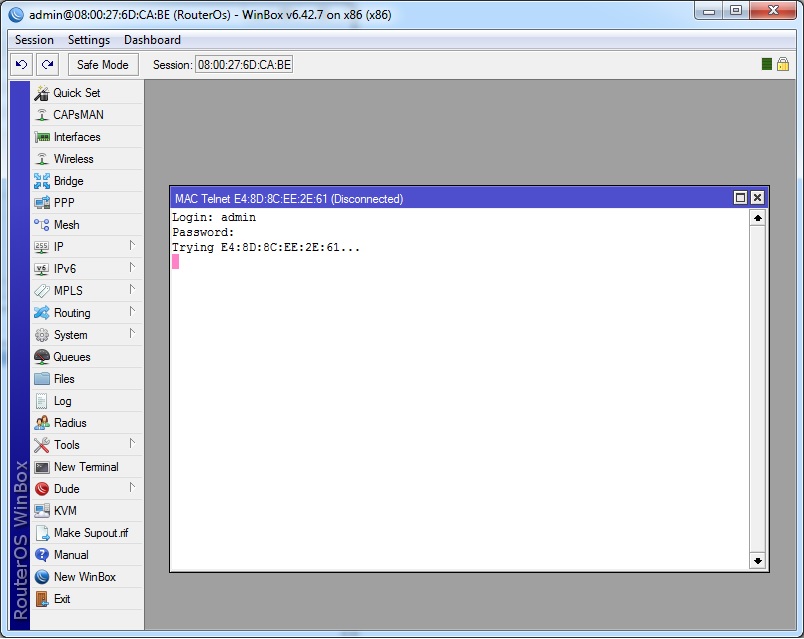The height and width of the screenshot is (639, 804).
Task: Click the IPv6 icon
Action: pos(42,269)
